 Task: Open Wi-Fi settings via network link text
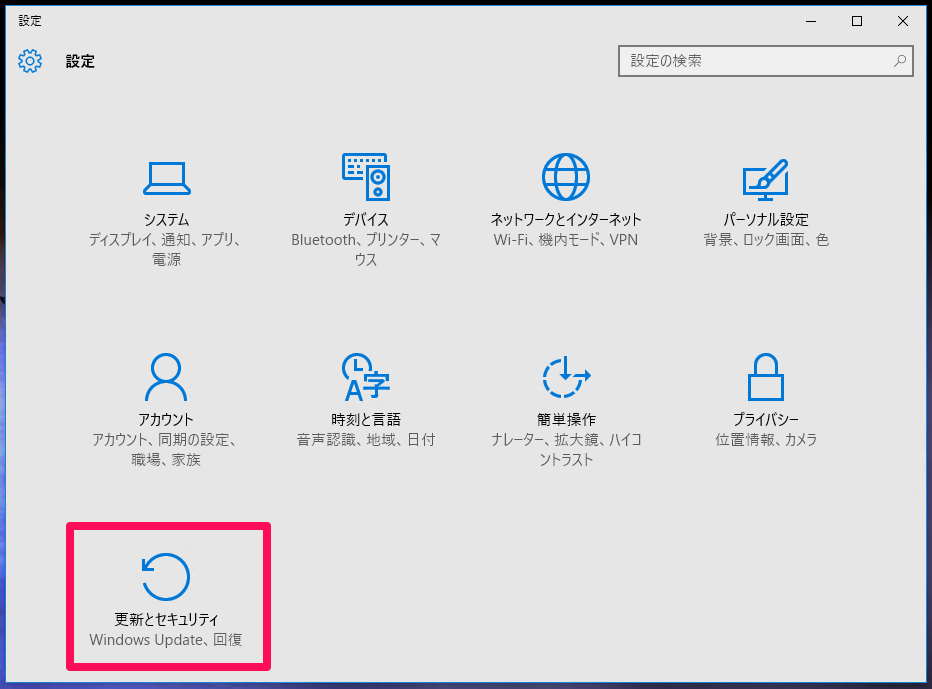566,240
